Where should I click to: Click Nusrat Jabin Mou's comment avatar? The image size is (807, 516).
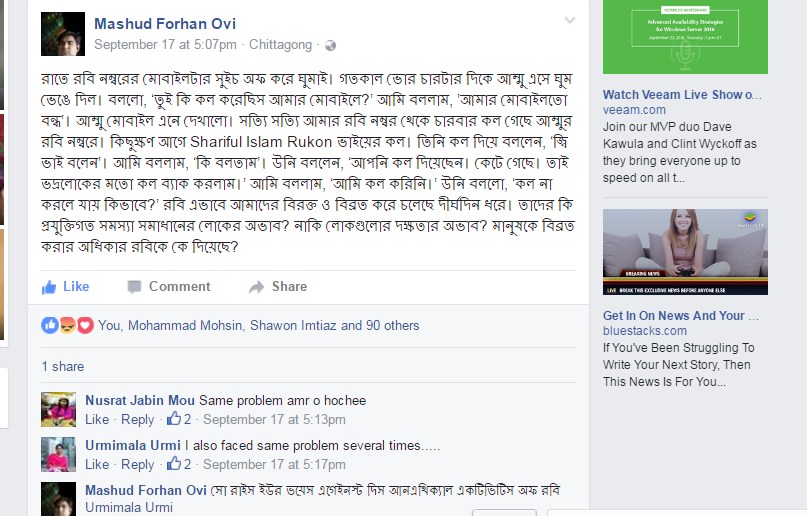click(x=58, y=409)
